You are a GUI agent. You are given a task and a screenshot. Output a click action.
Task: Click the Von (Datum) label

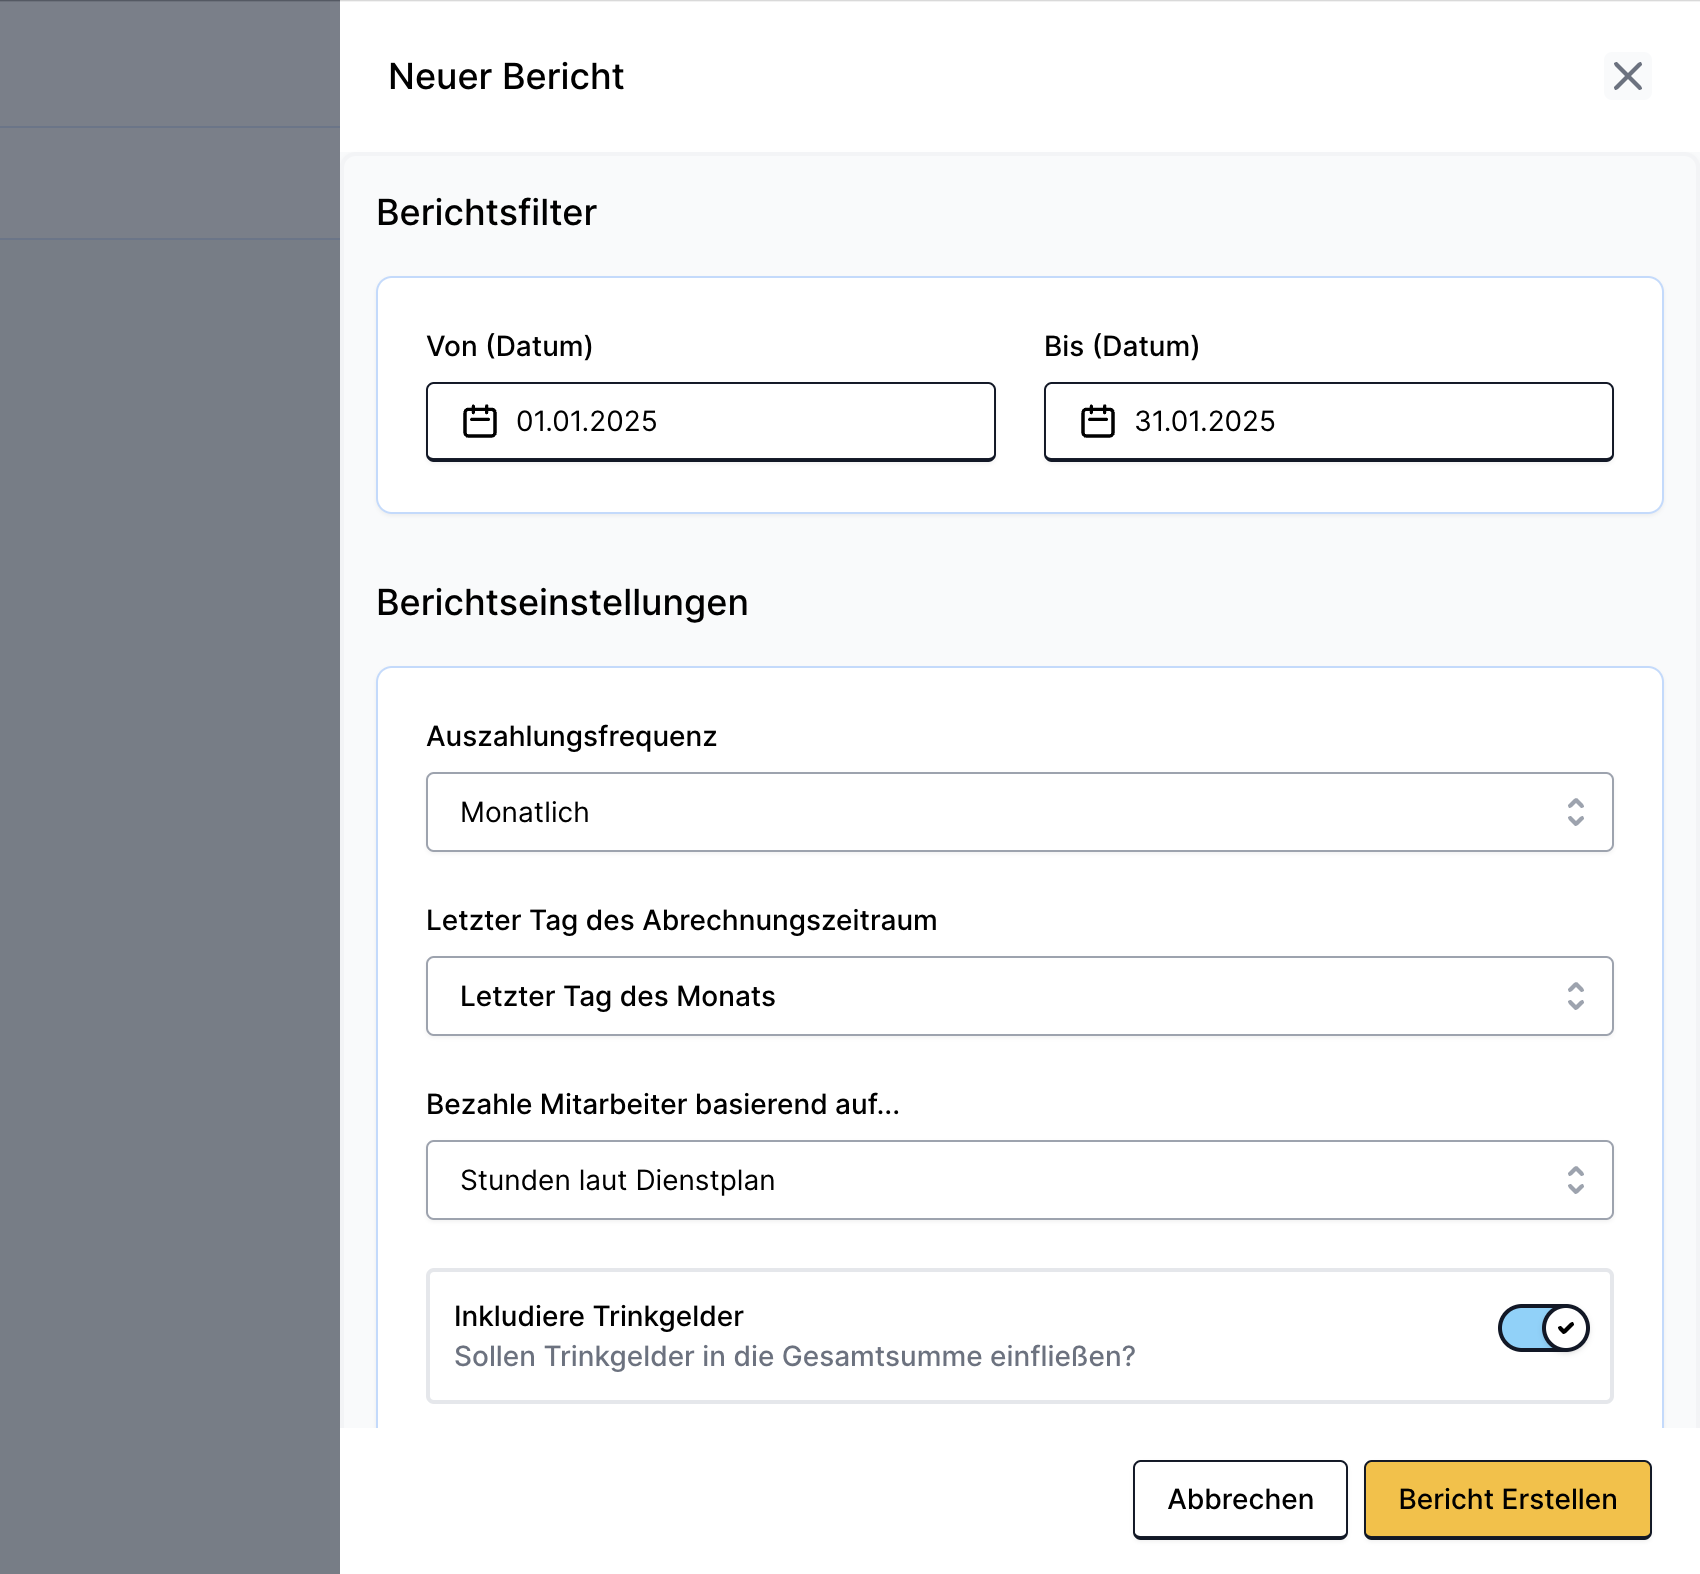point(510,346)
